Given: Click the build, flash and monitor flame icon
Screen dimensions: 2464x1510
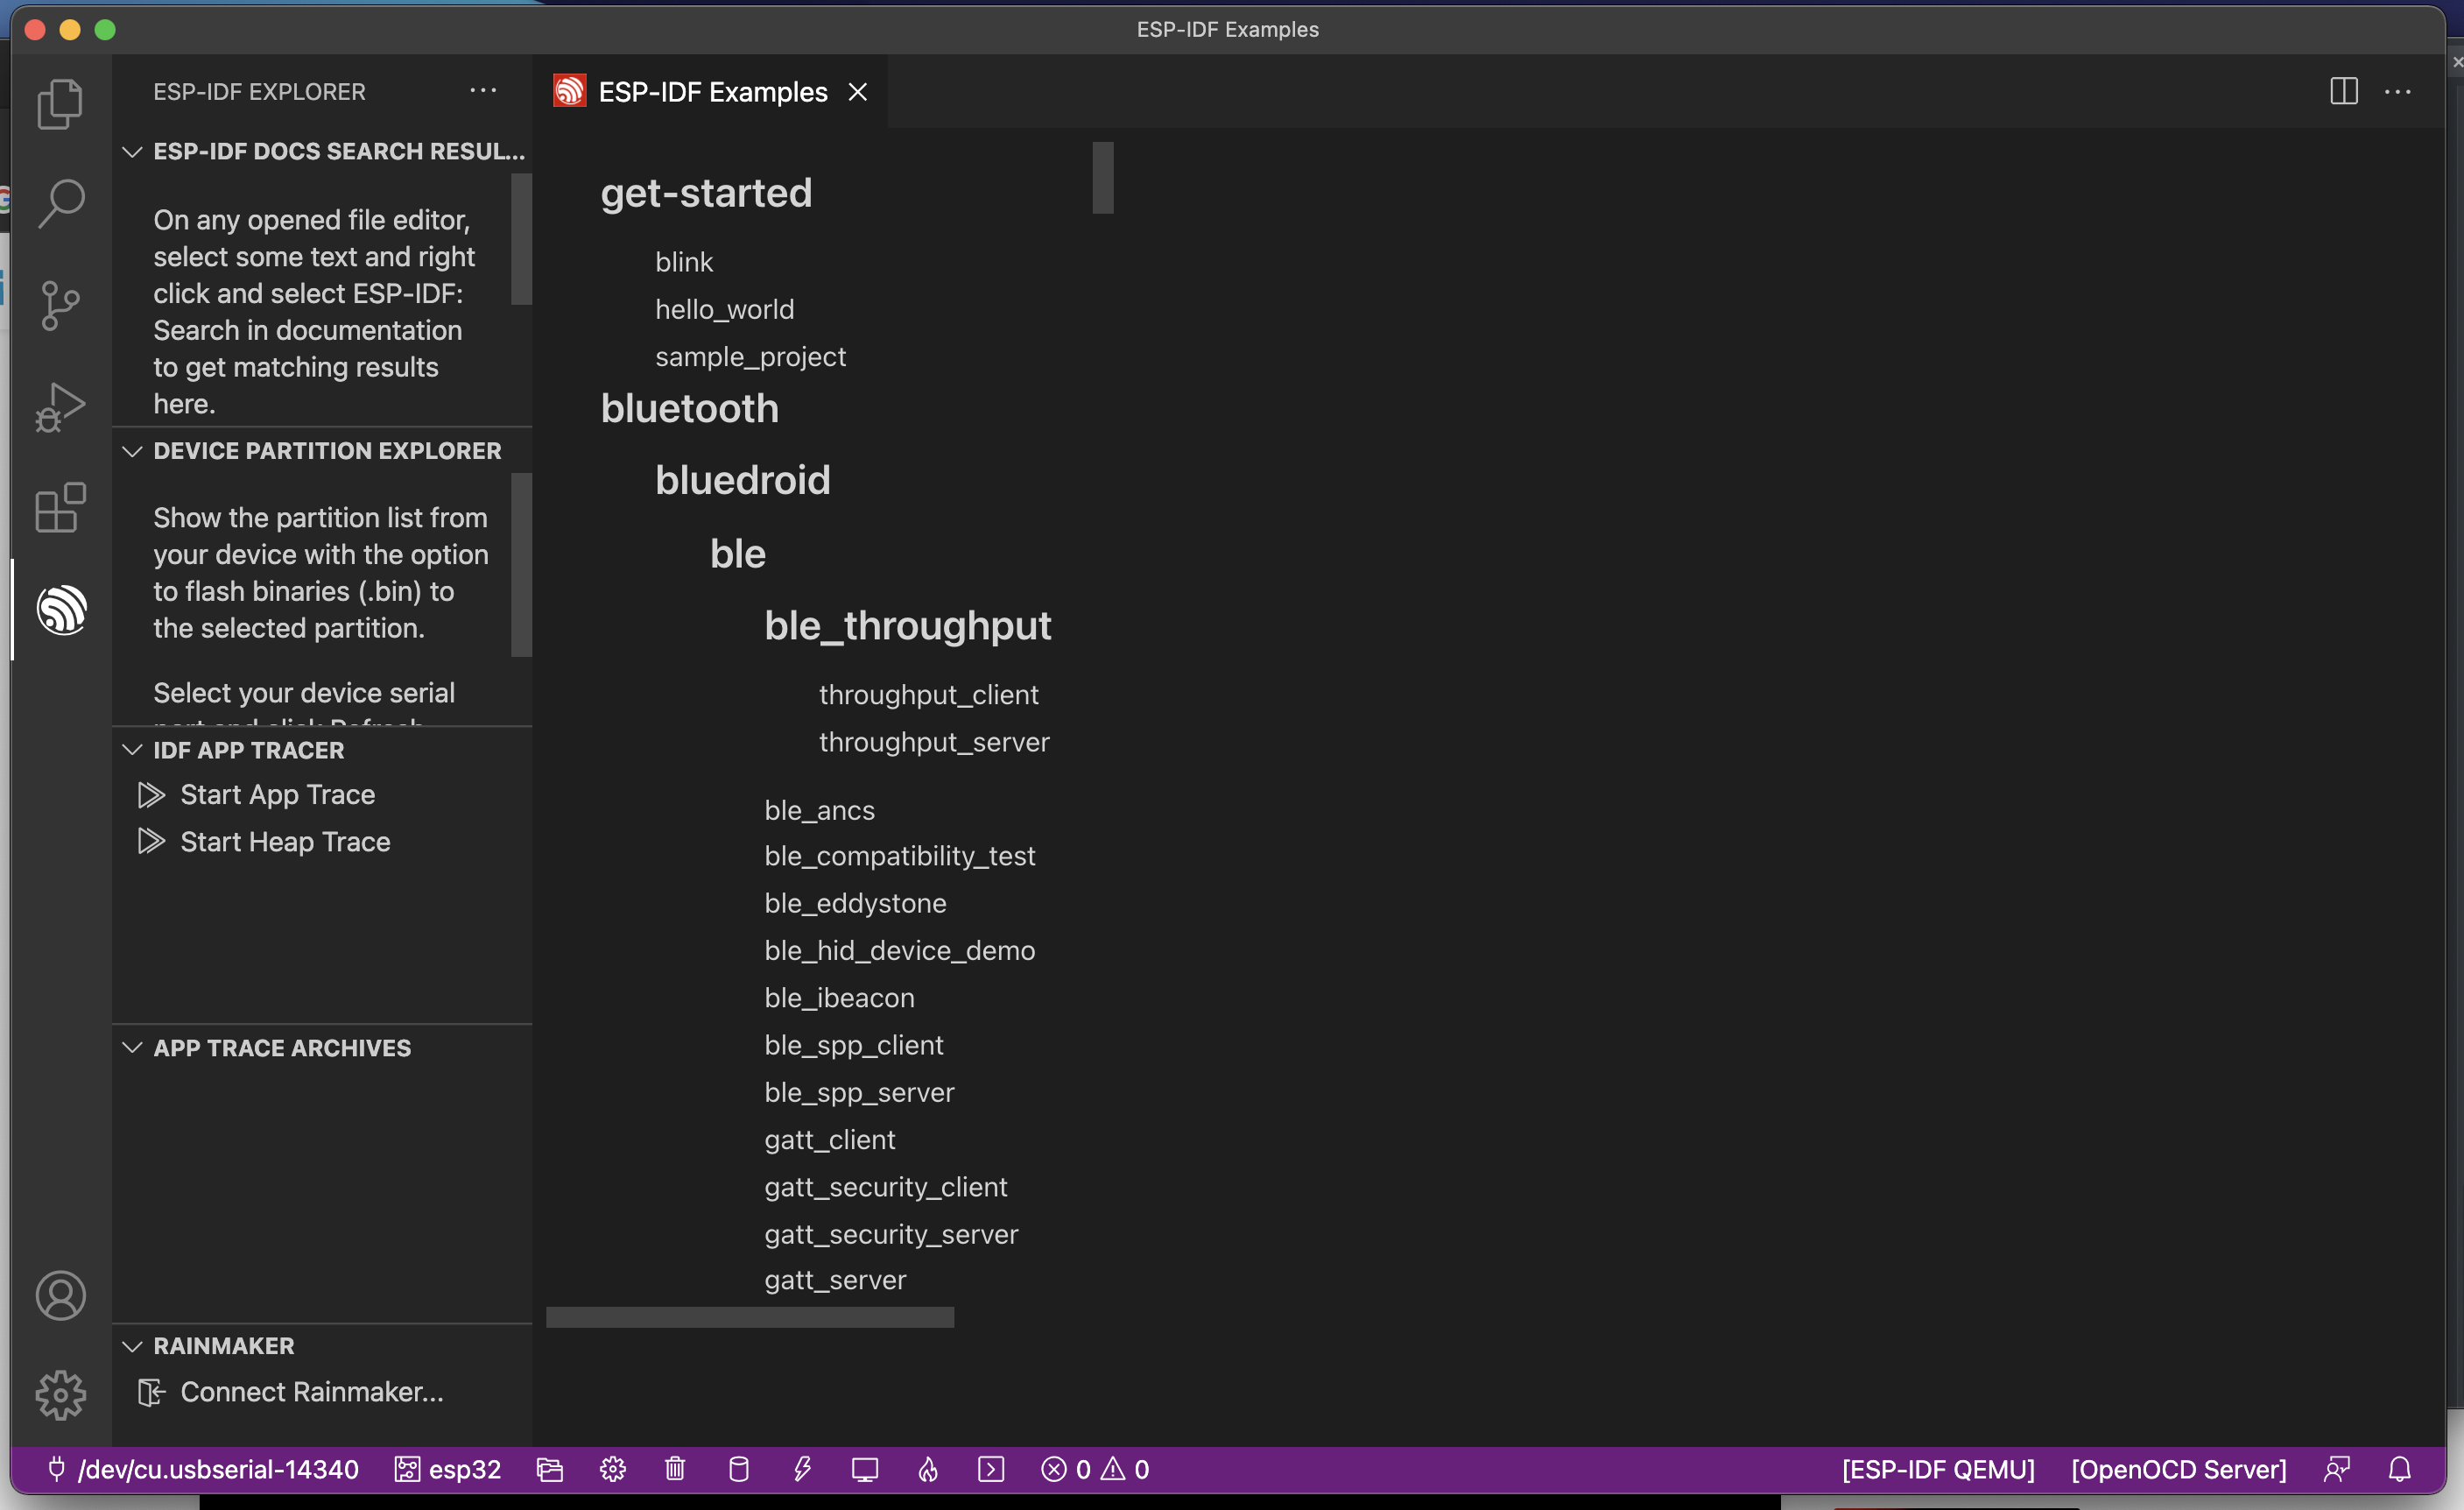Looking at the screenshot, I should click(x=928, y=1469).
